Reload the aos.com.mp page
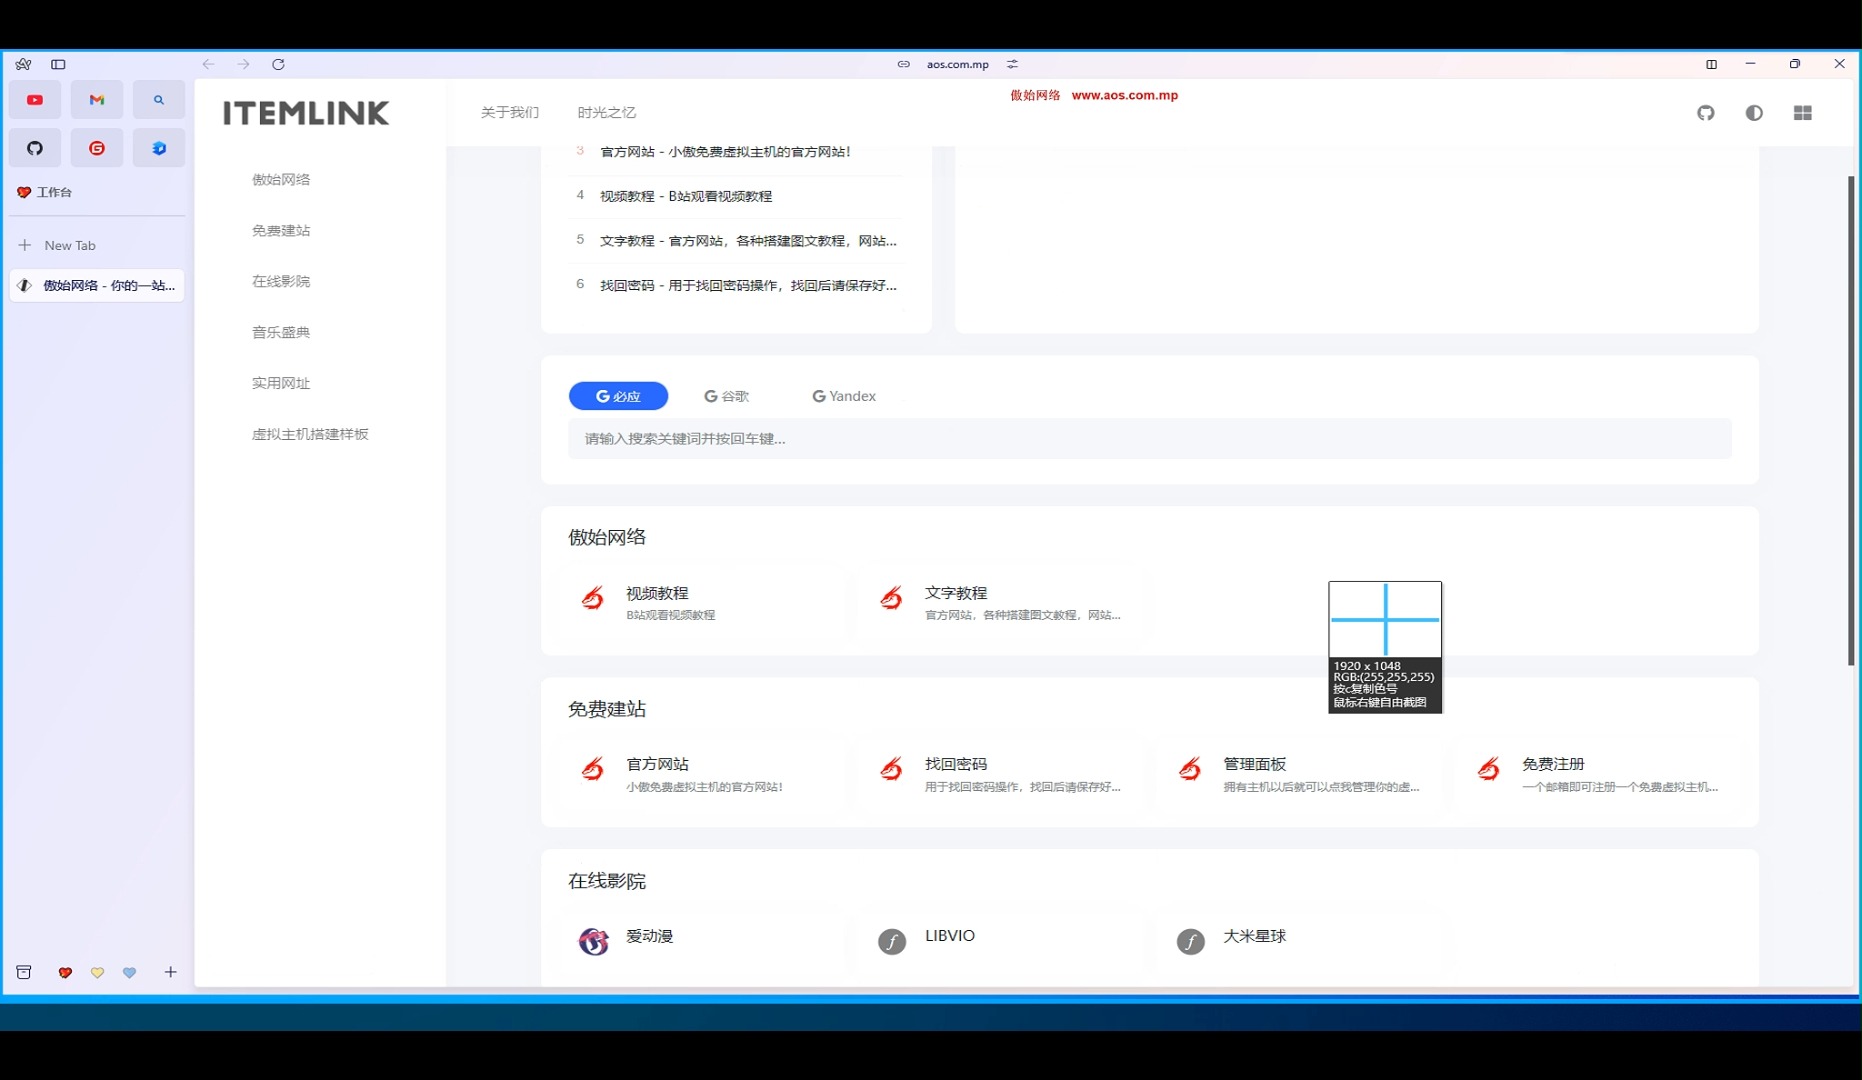 pos(279,64)
